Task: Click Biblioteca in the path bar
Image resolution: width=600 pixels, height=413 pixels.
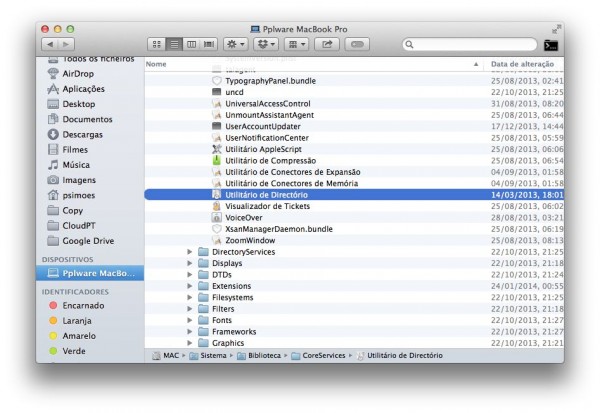Action: [x=259, y=356]
